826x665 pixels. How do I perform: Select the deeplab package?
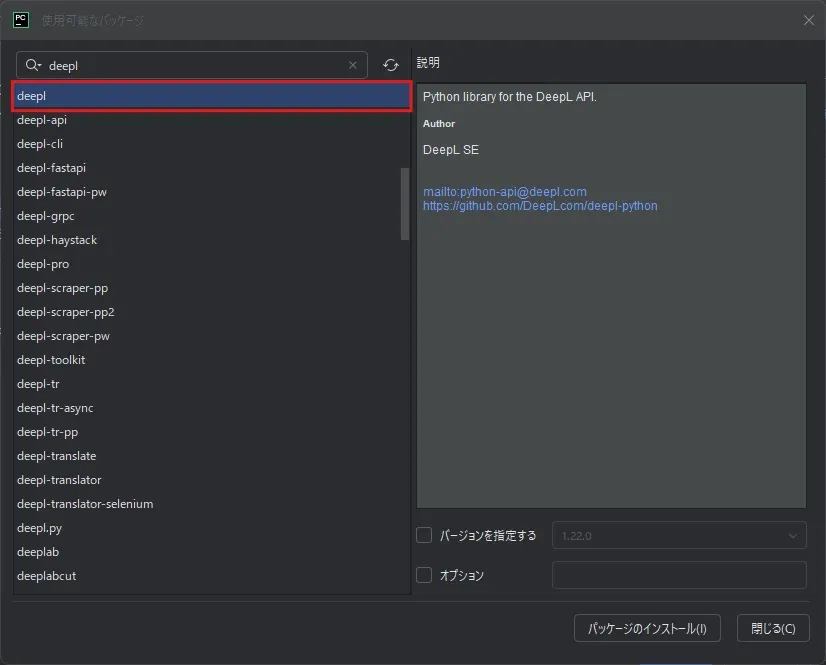pos(211,552)
